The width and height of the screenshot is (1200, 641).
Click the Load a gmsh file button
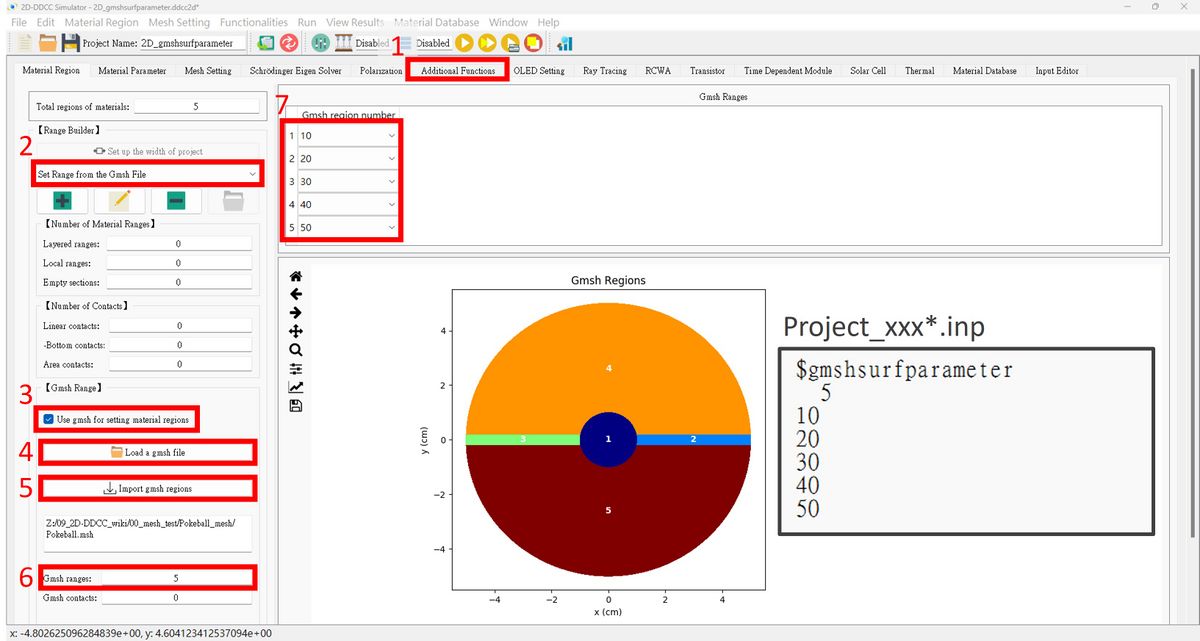pos(147,452)
